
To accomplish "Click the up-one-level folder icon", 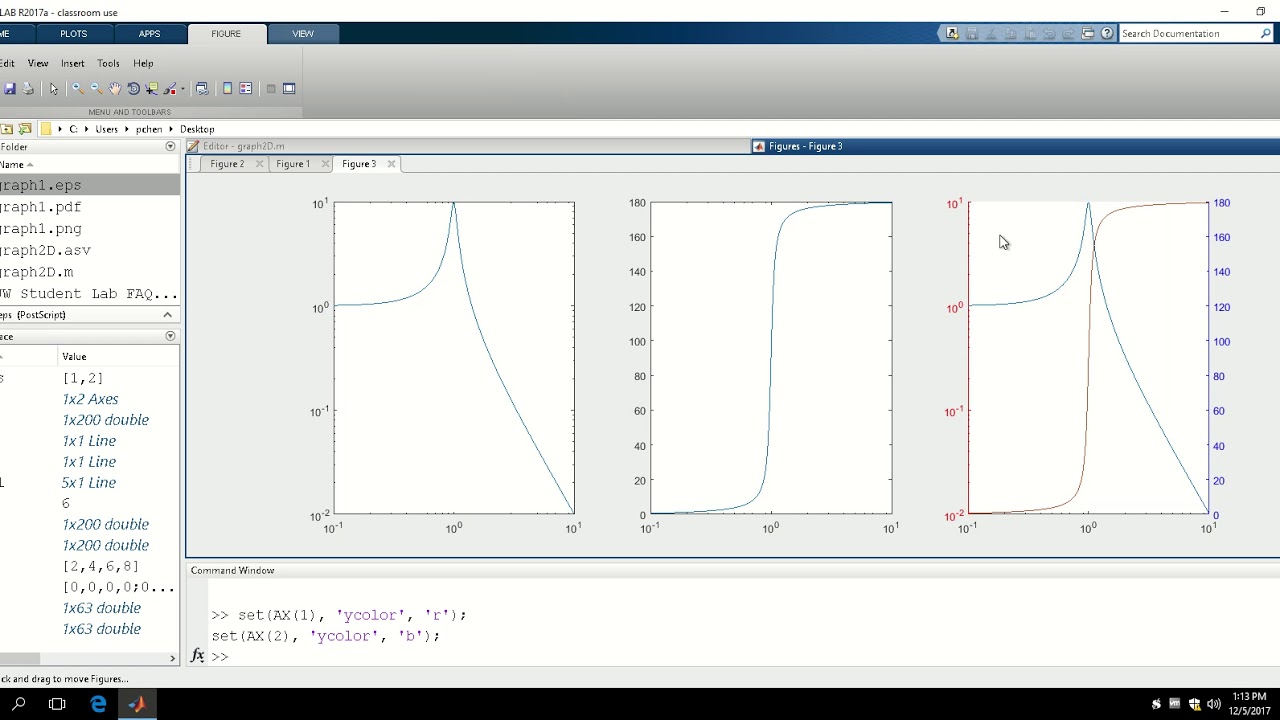I will tap(7, 129).
